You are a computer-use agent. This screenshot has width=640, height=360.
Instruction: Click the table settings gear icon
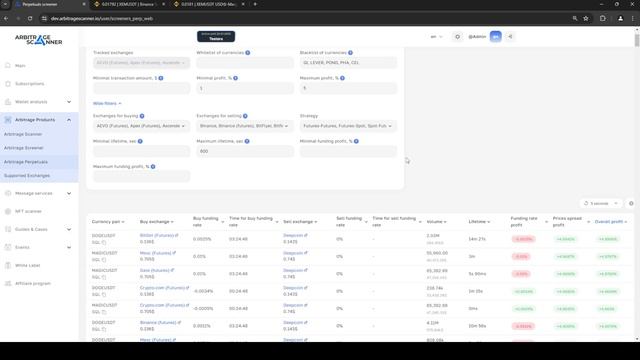(x=631, y=203)
